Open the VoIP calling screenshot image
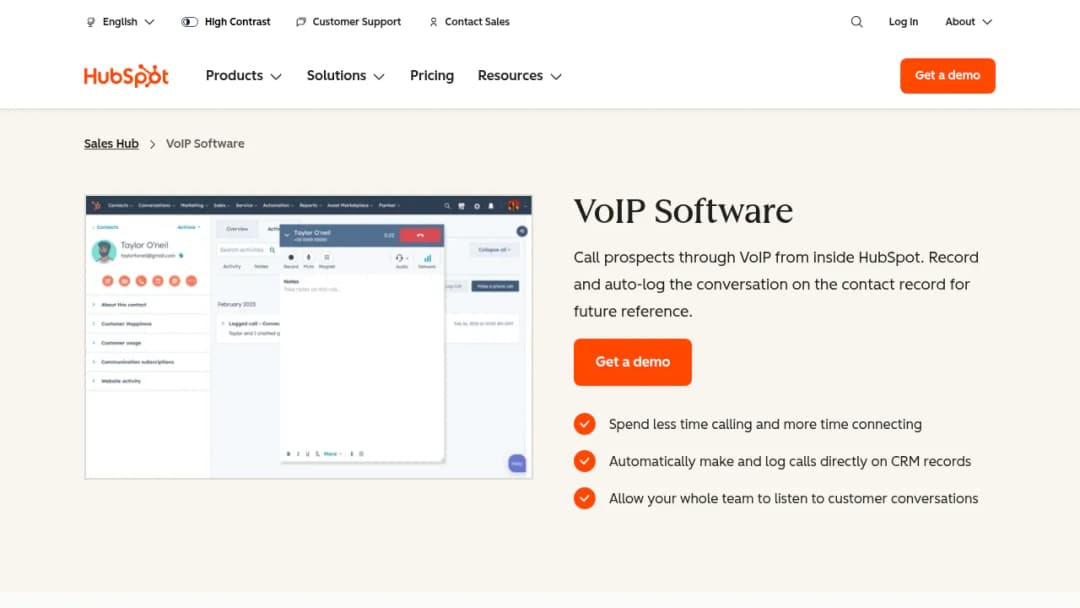 pos(309,337)
